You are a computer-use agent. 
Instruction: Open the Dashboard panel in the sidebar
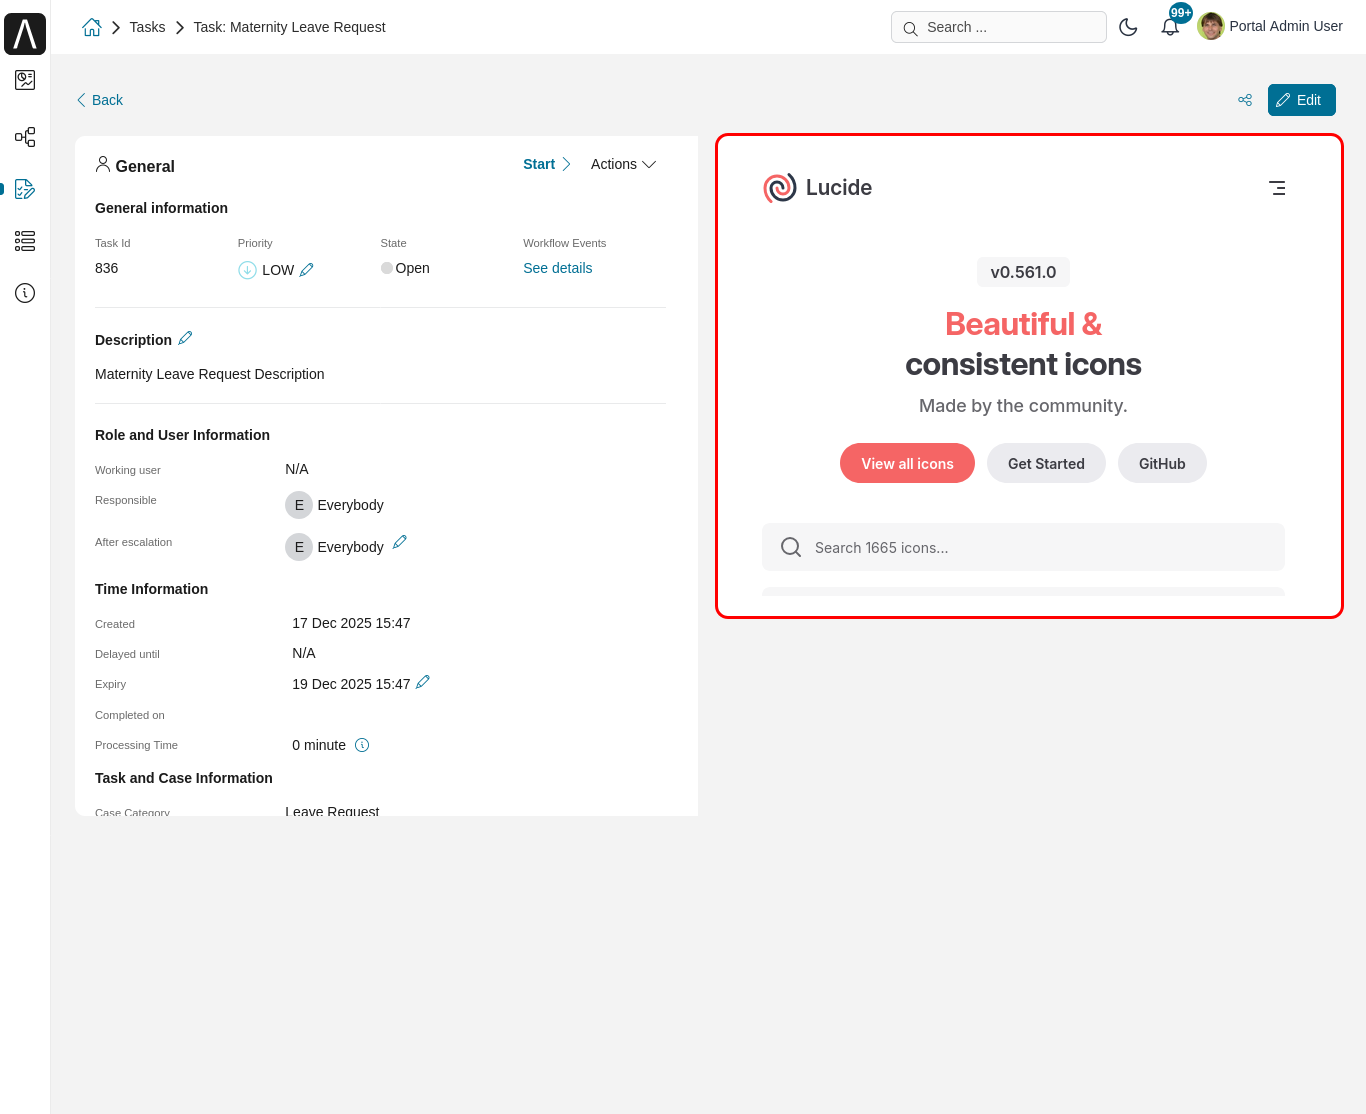[25, 80]
